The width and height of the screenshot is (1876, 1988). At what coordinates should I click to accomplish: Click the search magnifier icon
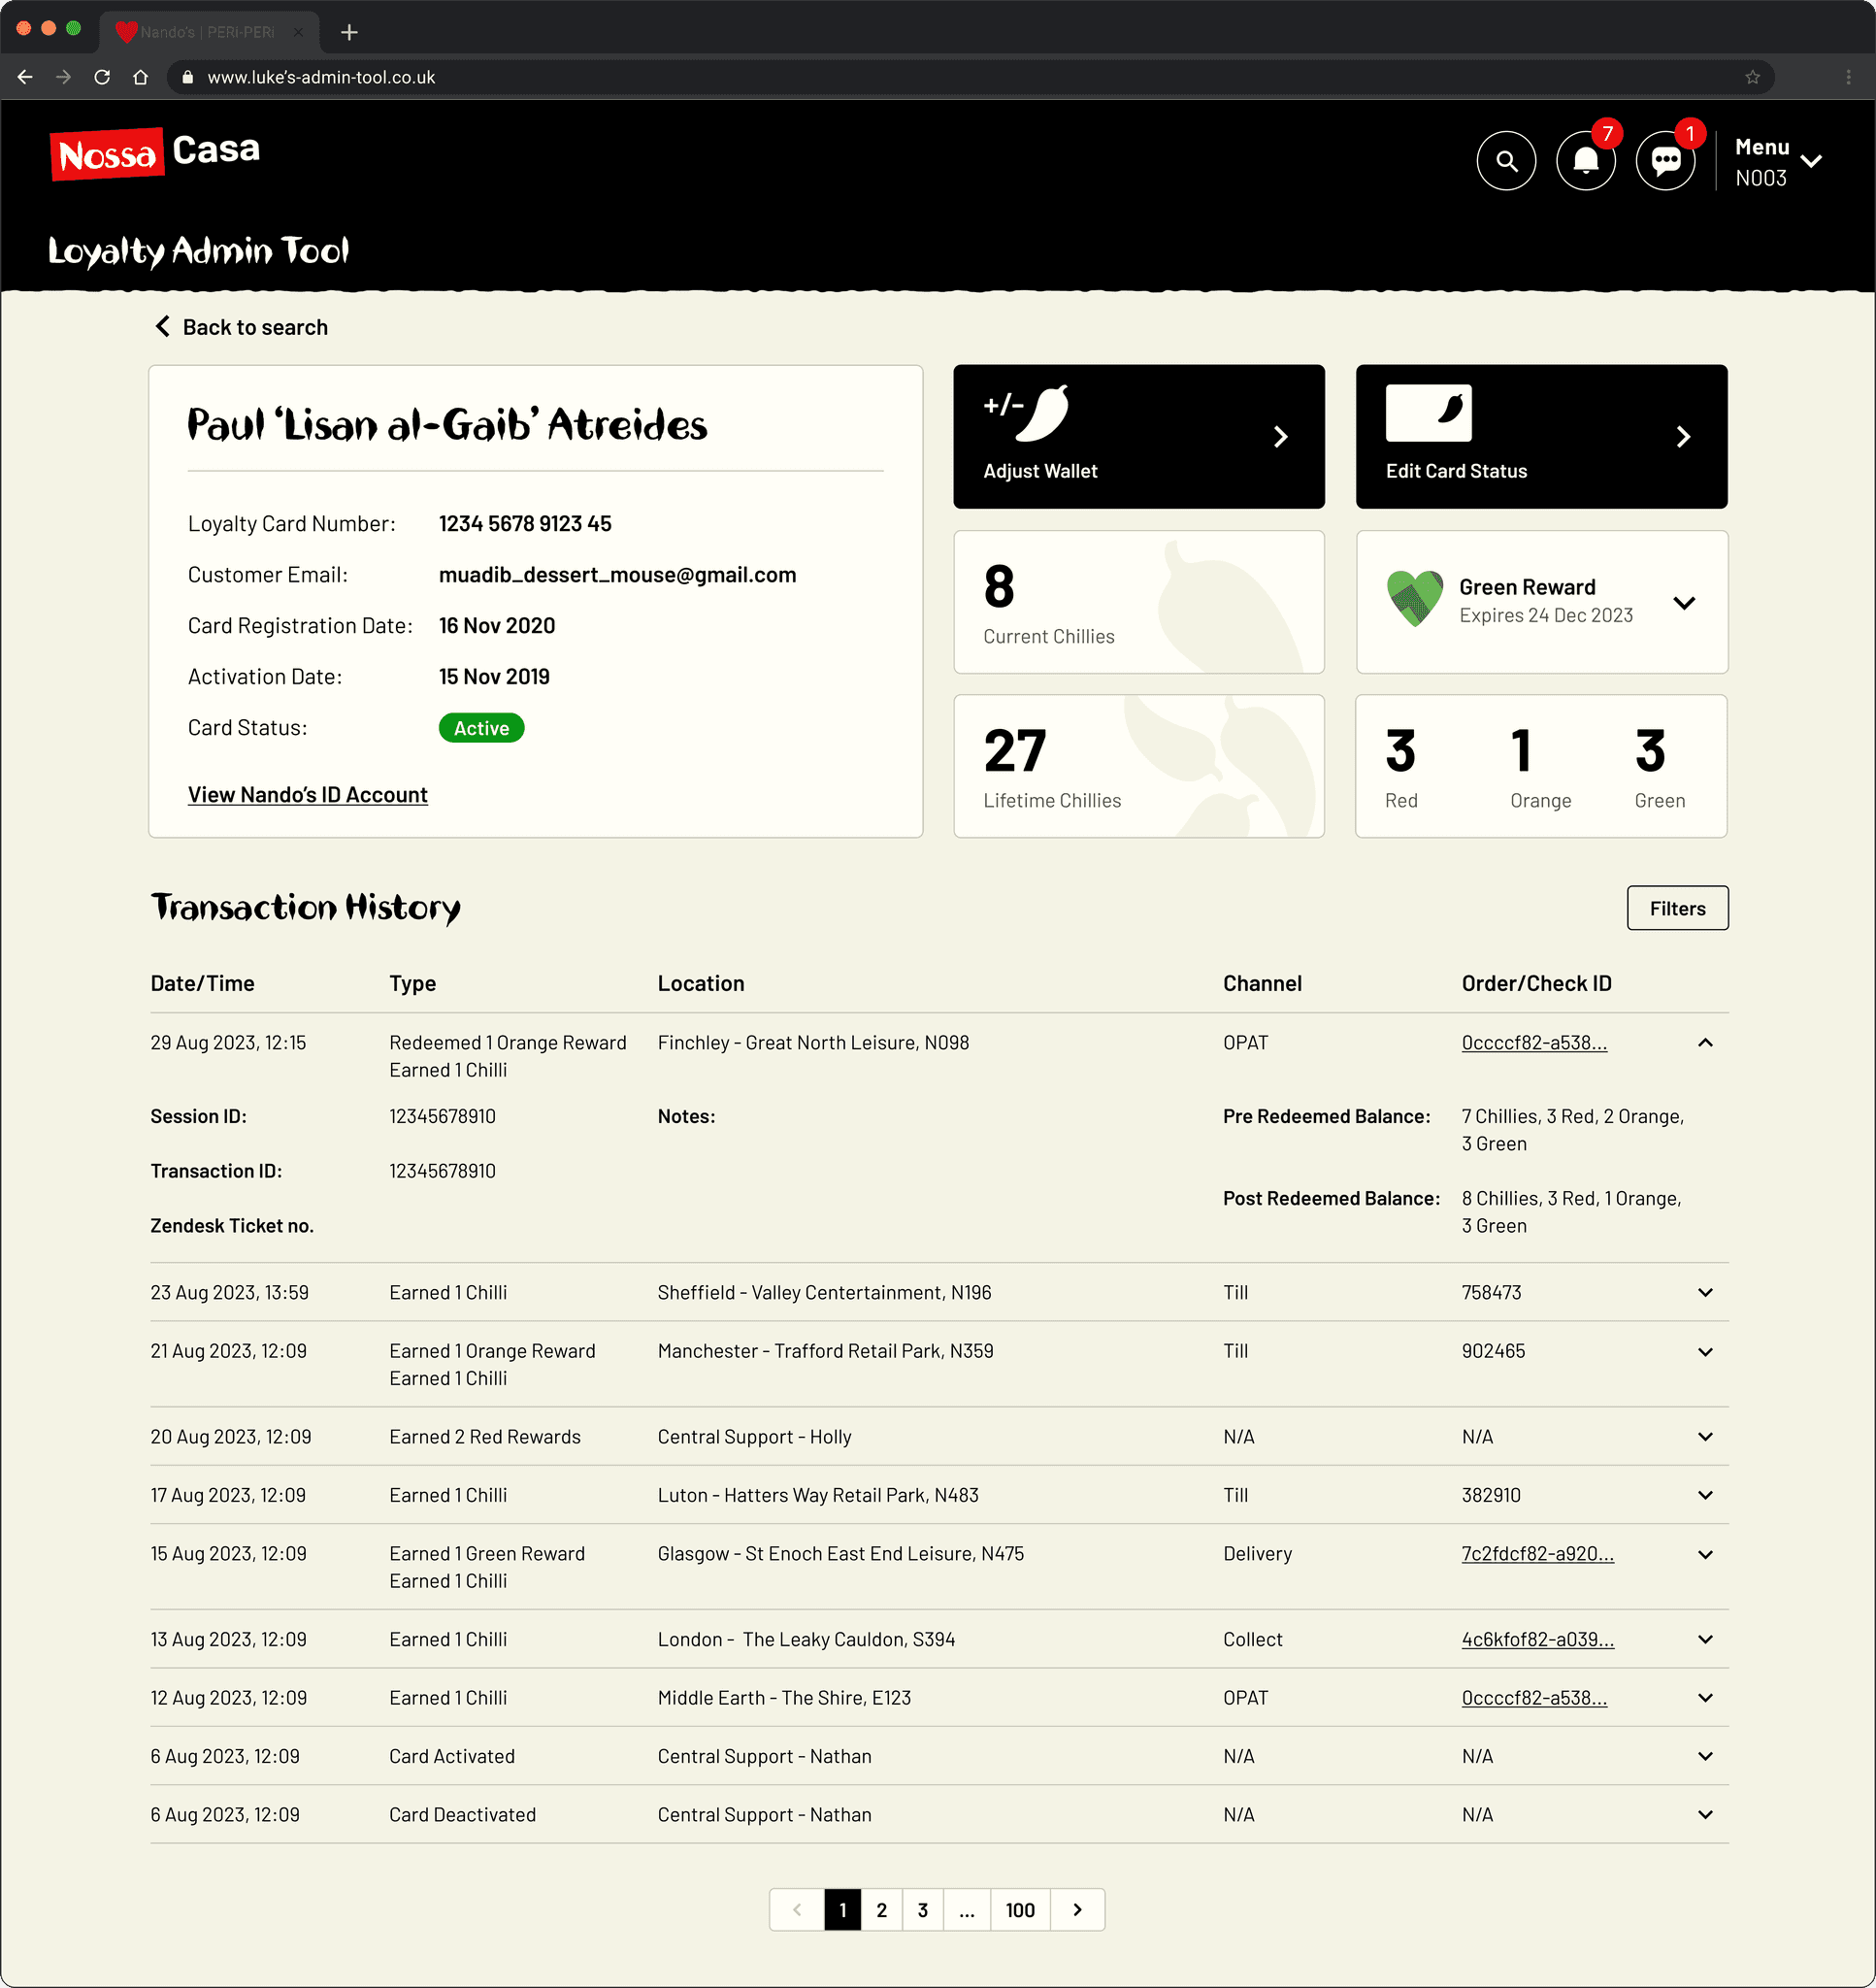coord(1506,160)
